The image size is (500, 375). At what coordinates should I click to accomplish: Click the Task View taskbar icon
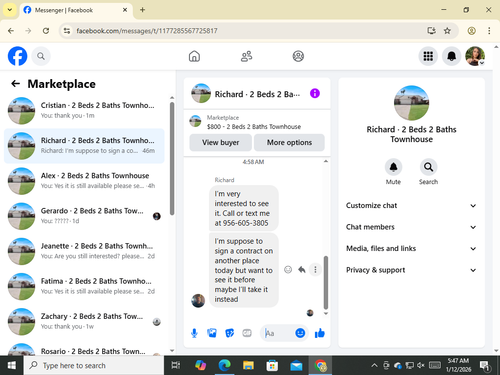pyautogui.click(x=175, y=365)
